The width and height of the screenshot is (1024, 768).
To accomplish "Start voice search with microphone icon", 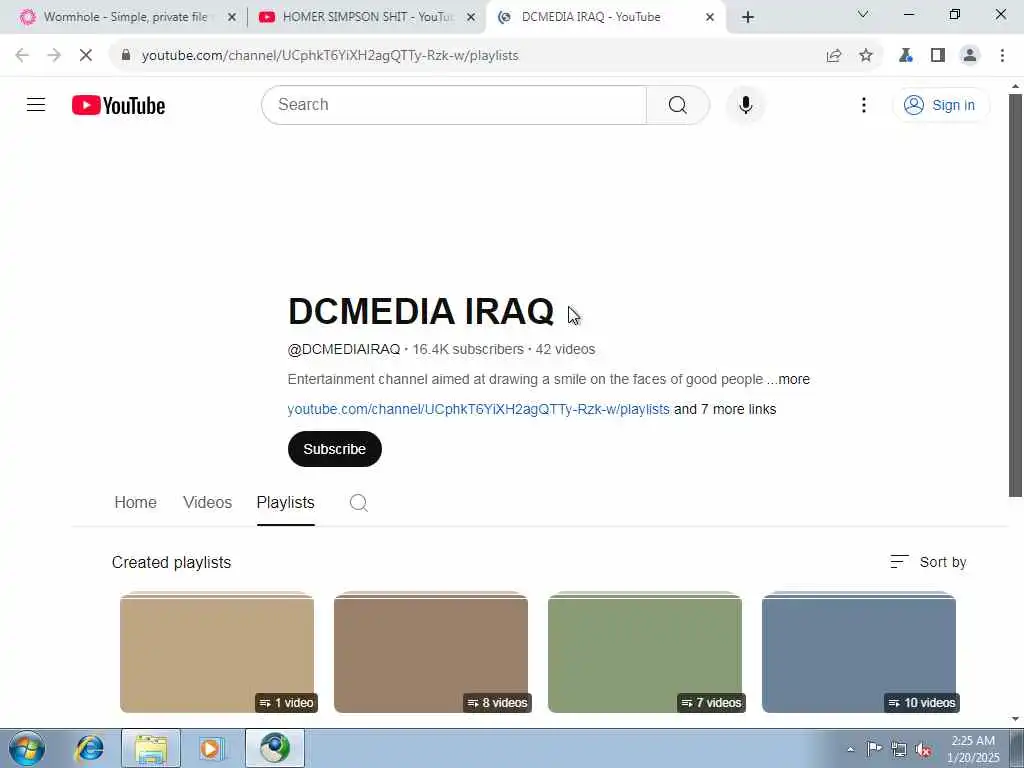I will (745, 104).
